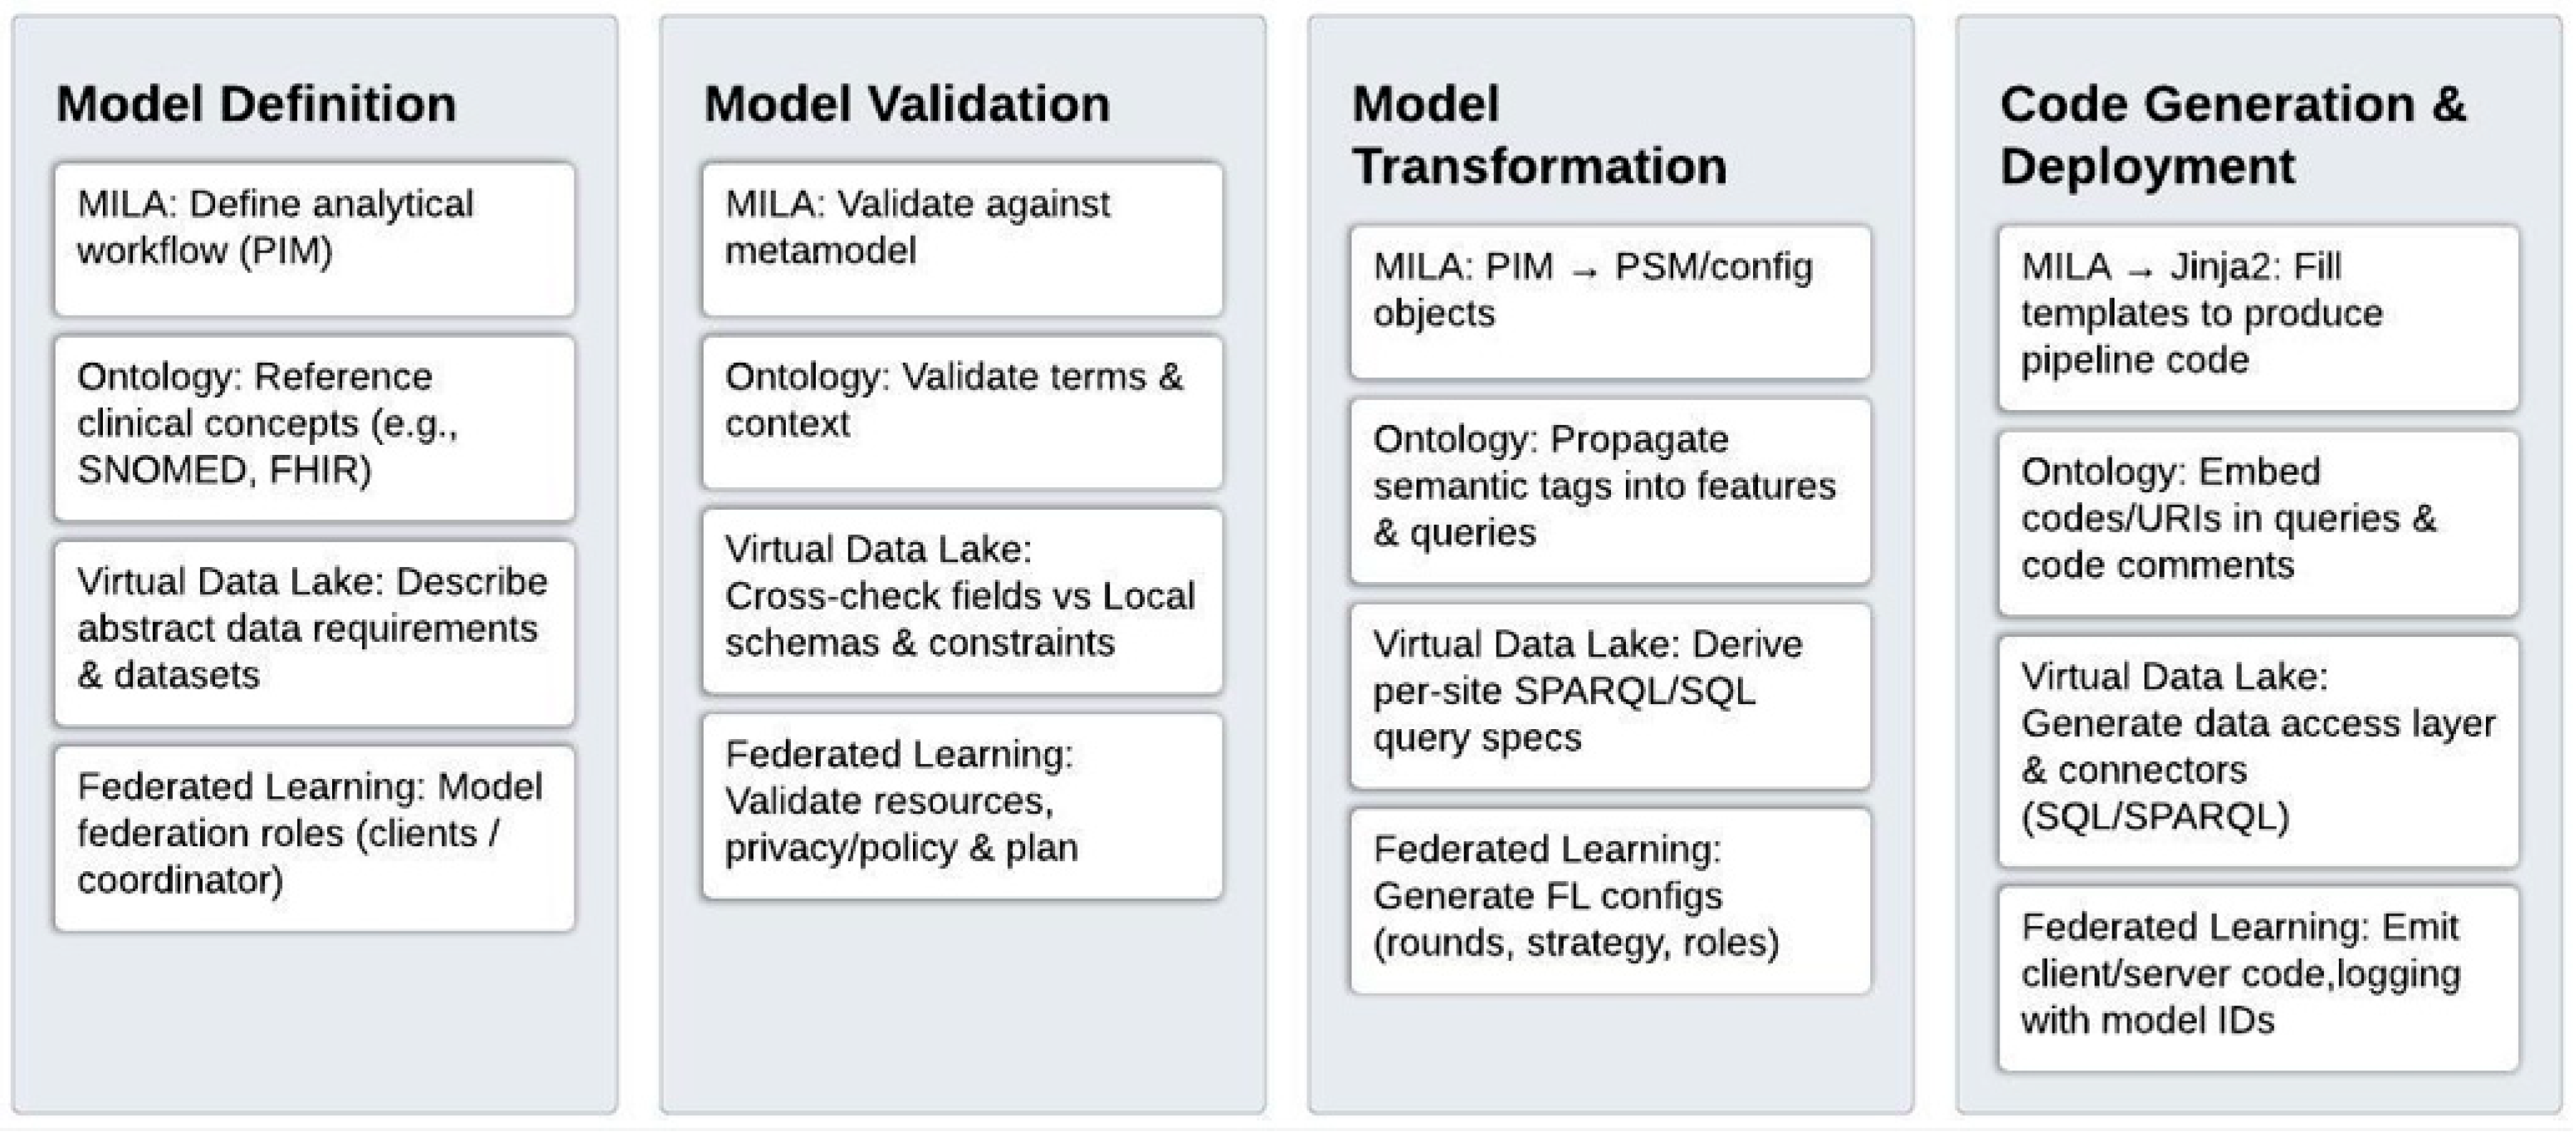Screen dimensions: 2576x1139
Task: Click Ontology: Reference clinical concepts card
Action: (315, 429)
